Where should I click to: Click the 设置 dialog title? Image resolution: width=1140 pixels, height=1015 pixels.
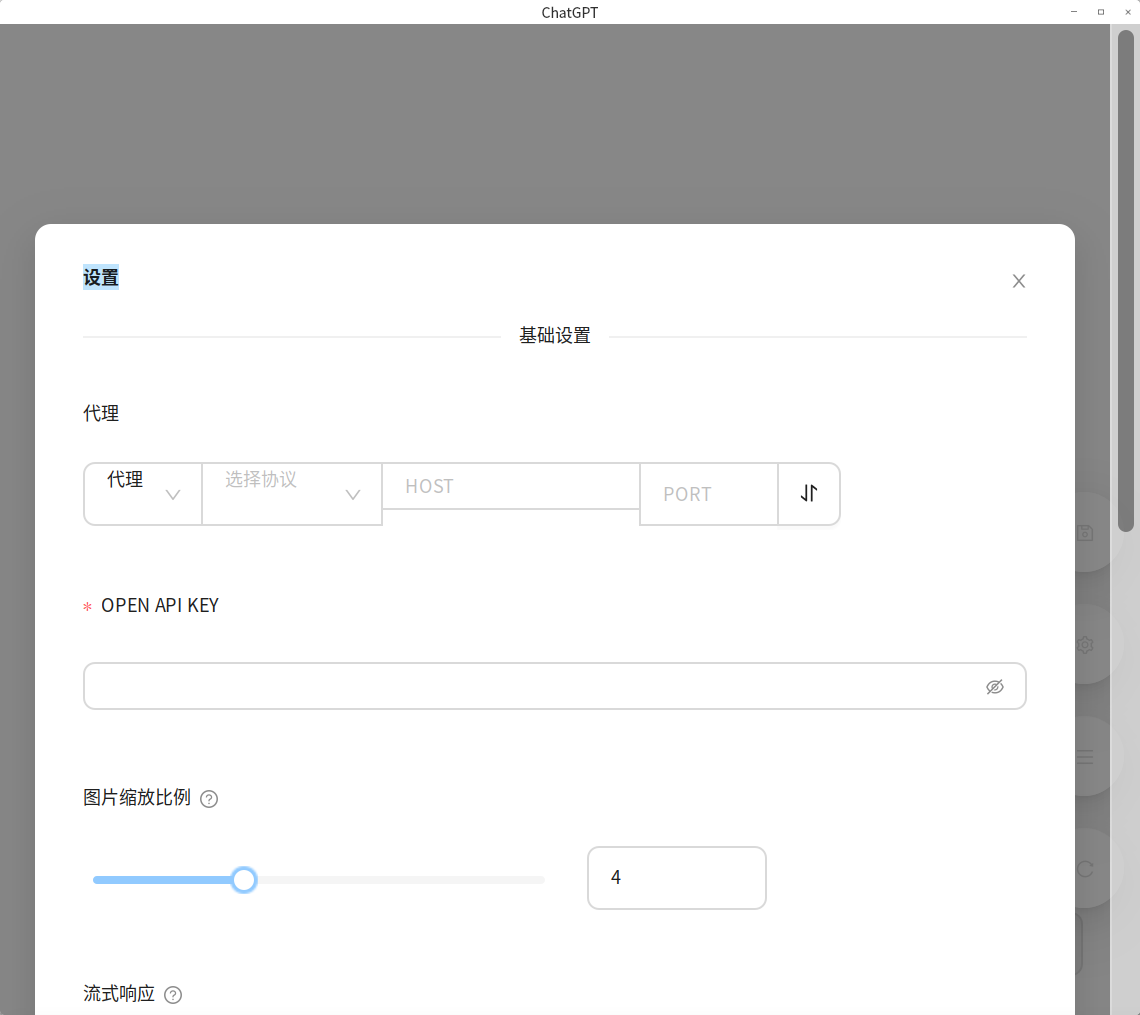100,277
